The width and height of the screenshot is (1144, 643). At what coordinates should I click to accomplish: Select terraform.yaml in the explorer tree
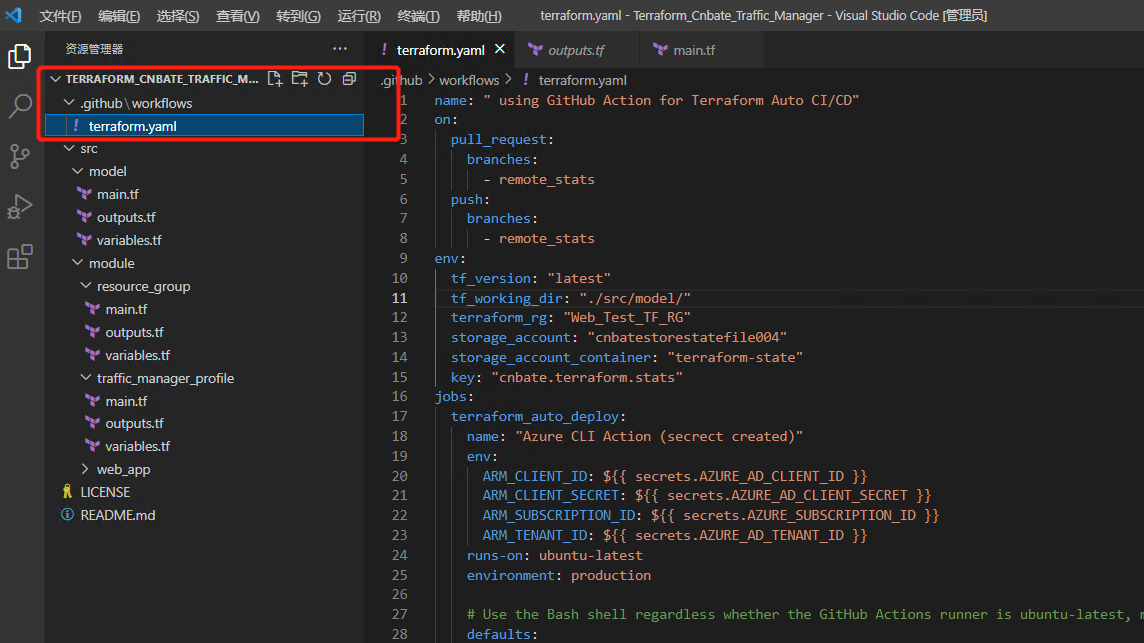204,126
